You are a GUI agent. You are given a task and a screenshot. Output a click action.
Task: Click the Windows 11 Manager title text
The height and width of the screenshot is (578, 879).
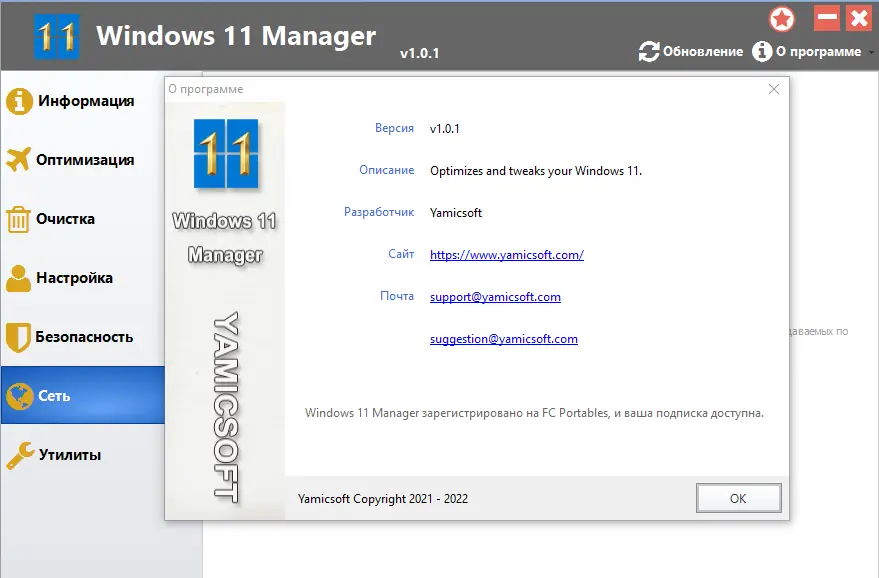pos(234,33)
